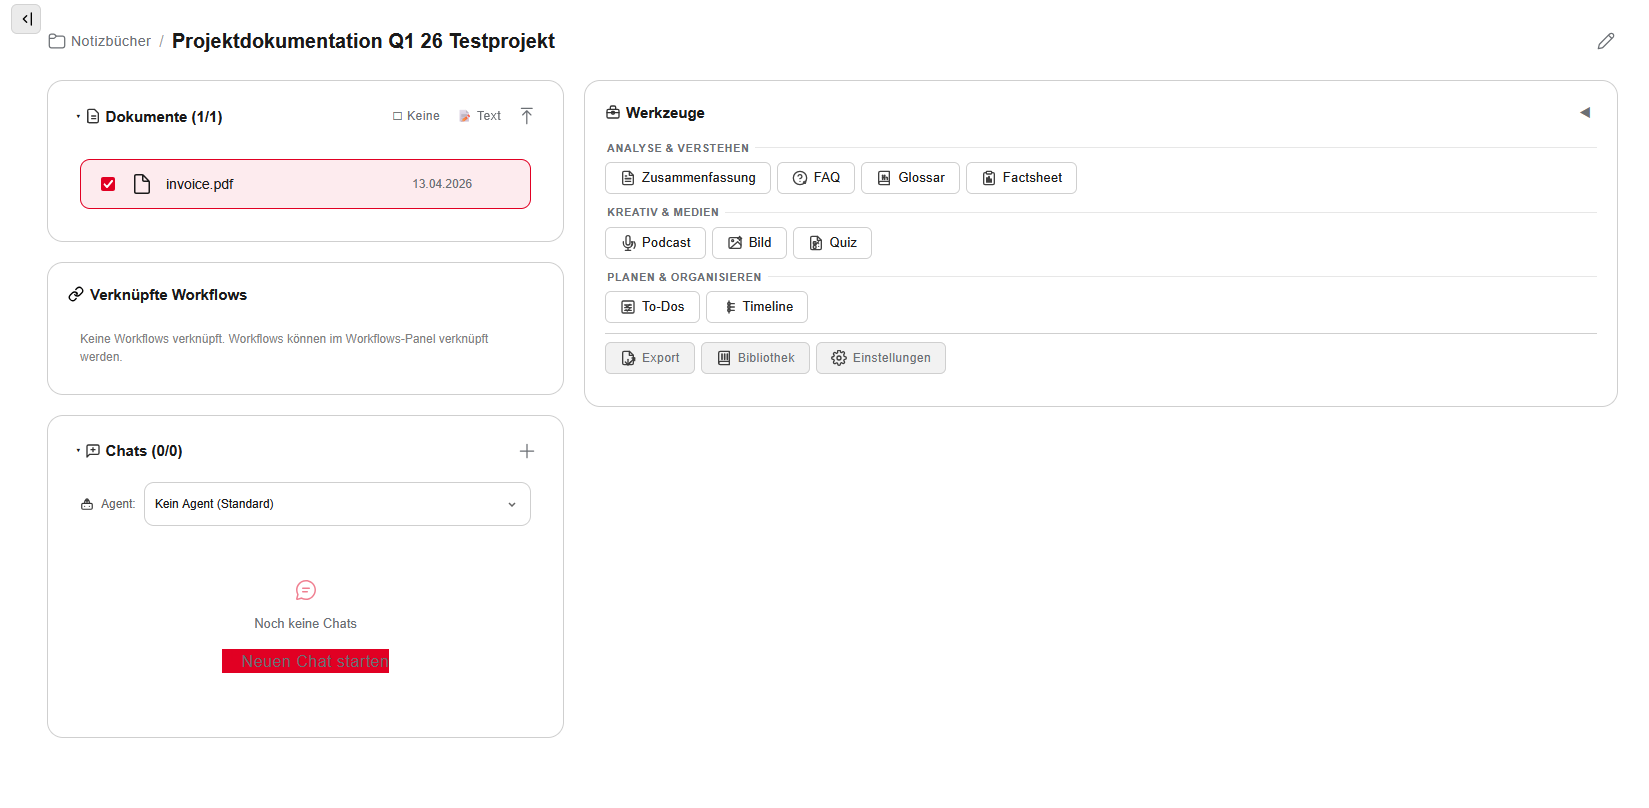Navigate to Notizbücher breadcrumb

point(100,41)
